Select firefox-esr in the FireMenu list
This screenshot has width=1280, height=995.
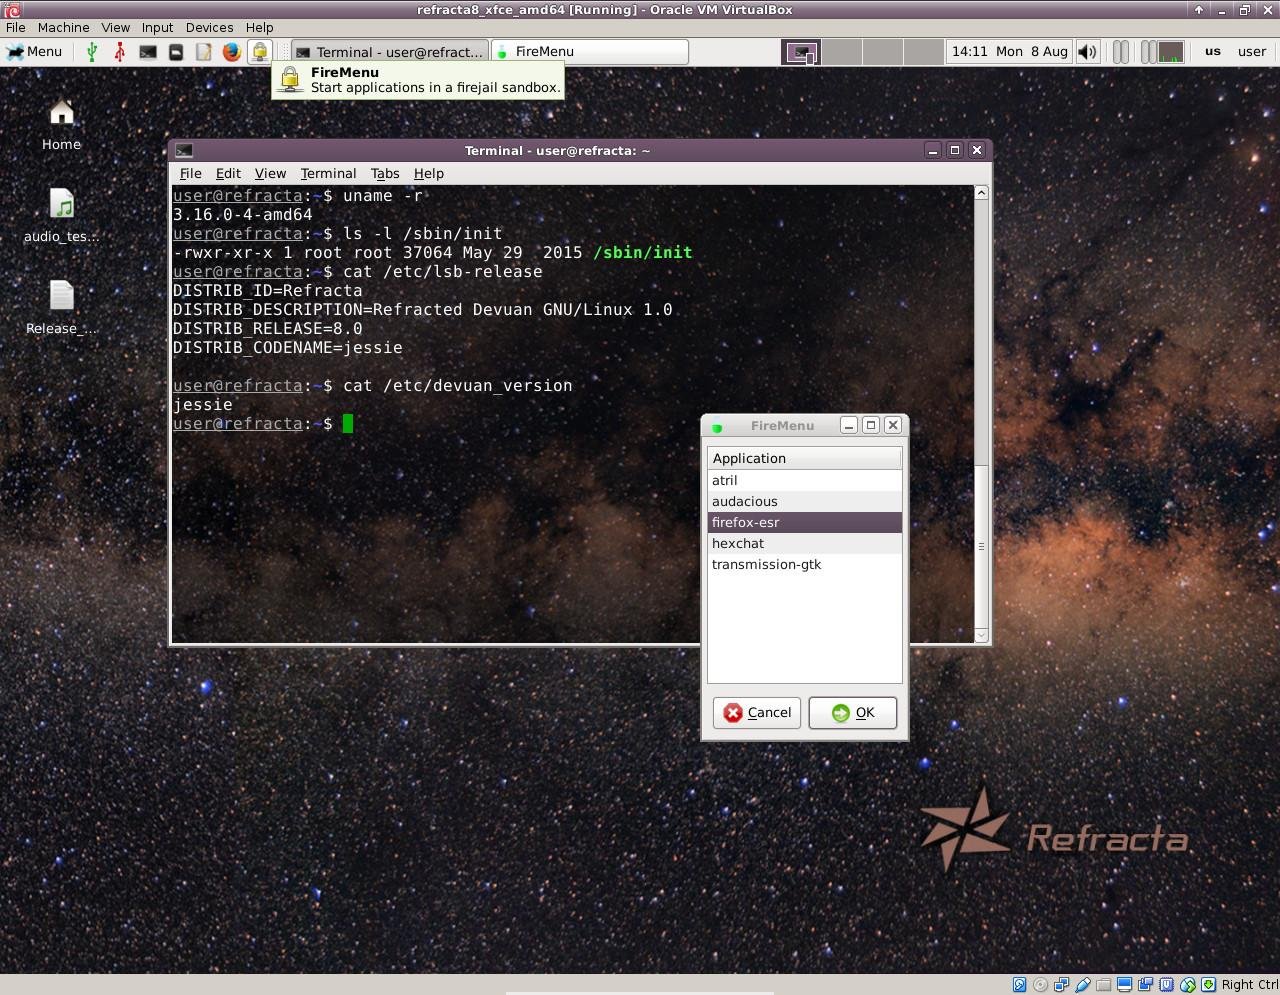[804, 522]
